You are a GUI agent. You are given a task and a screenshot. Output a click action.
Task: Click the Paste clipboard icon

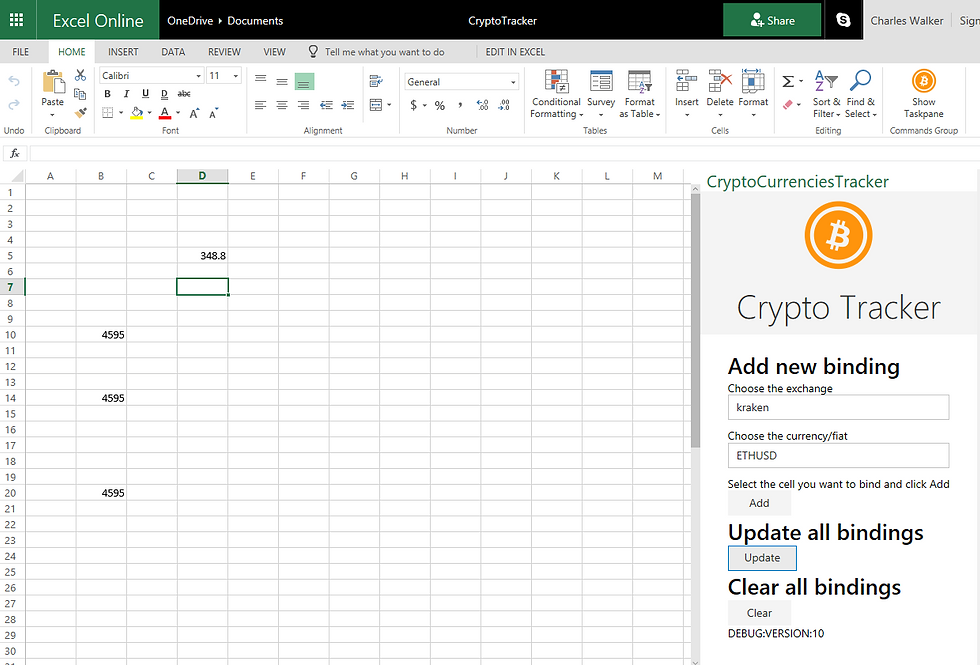(53, 82)
